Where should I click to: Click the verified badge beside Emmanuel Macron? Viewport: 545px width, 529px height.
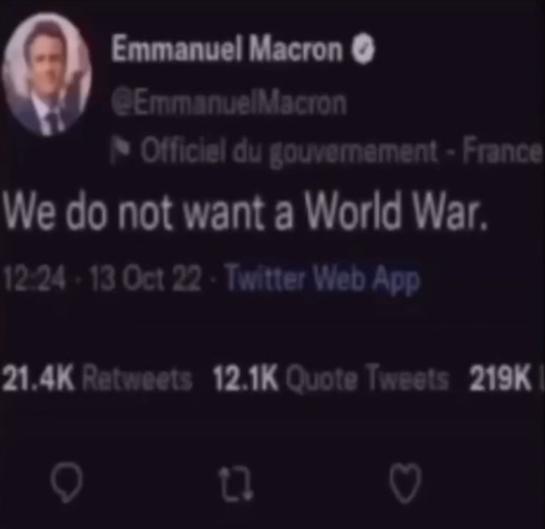click(364, 49)
